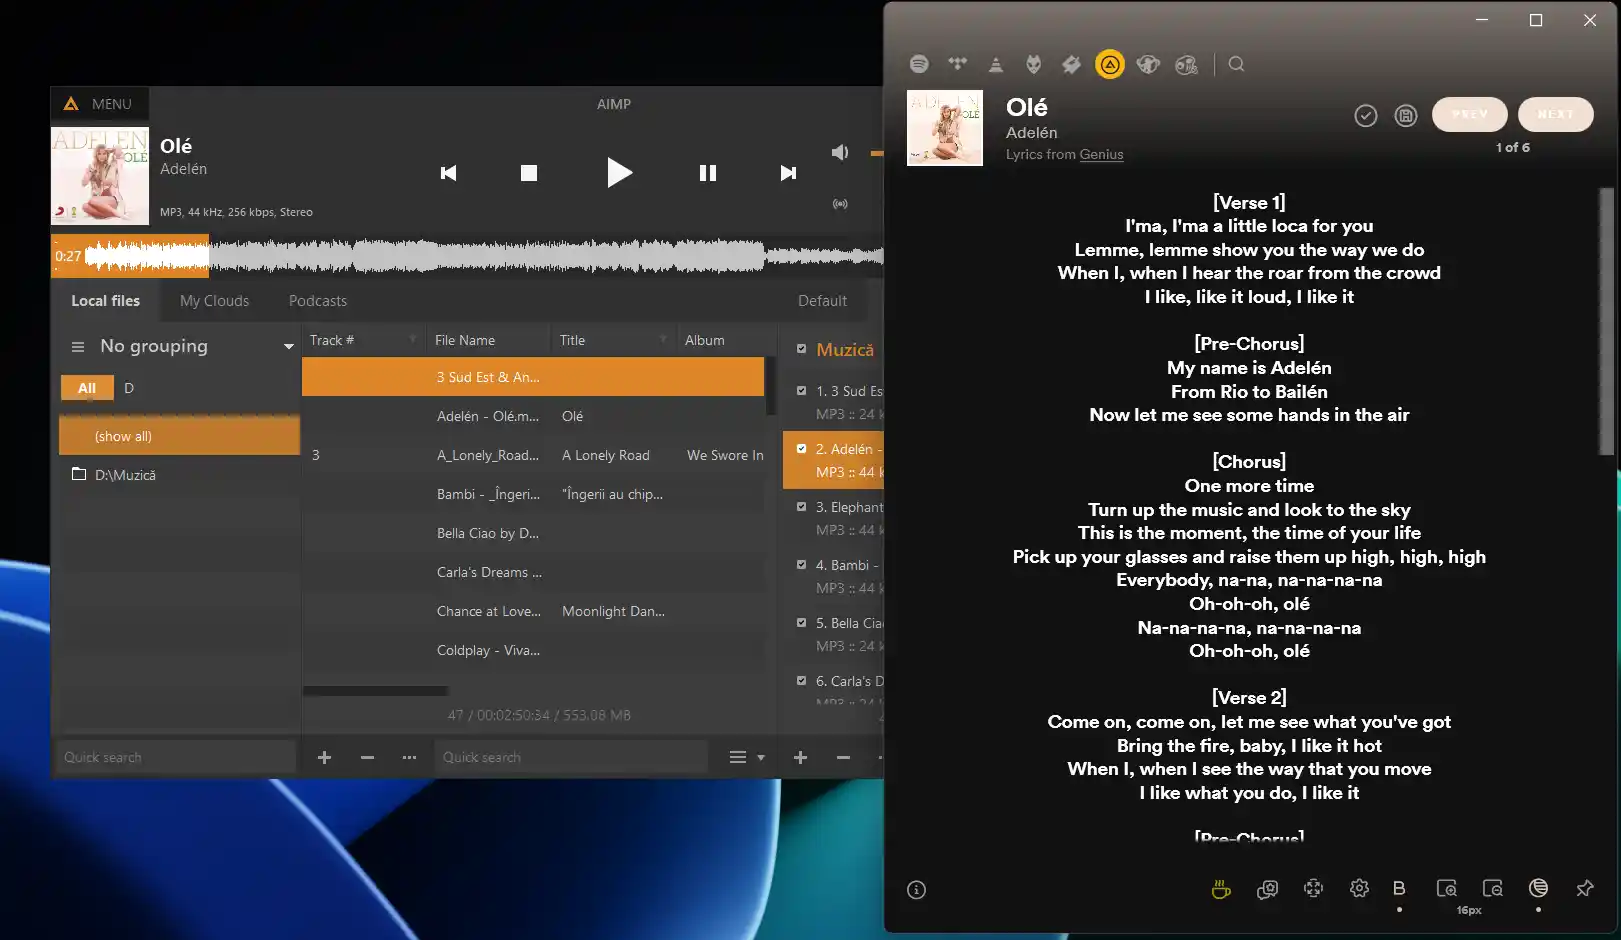Viewport: 1621px width, 940px height.
Task: Increase lyrics font size zoom-in icon
Action: point(1446,888)
